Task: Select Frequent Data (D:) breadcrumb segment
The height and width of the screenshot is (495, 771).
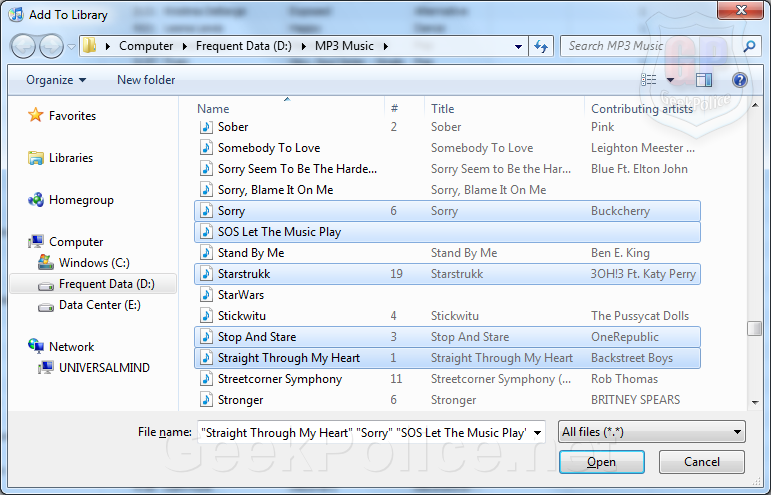Action: [243, 46]
